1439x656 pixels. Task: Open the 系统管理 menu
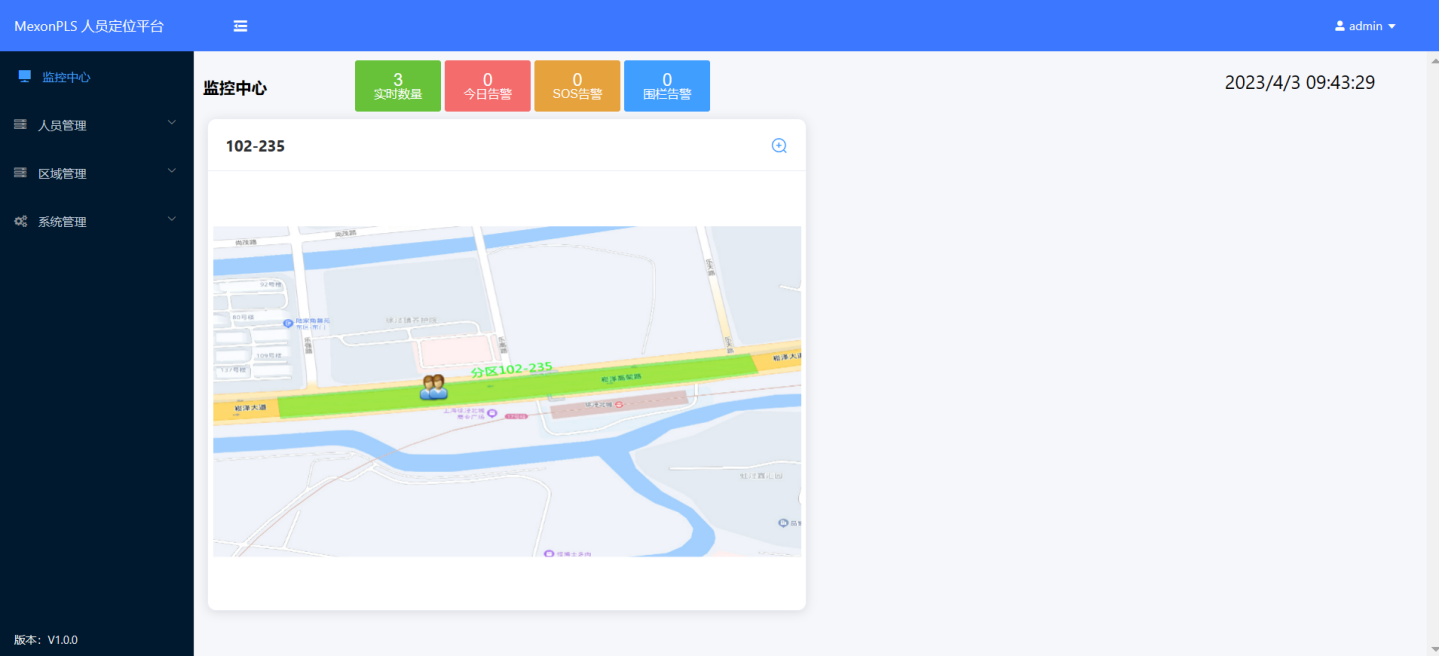[x=97, y=221]
